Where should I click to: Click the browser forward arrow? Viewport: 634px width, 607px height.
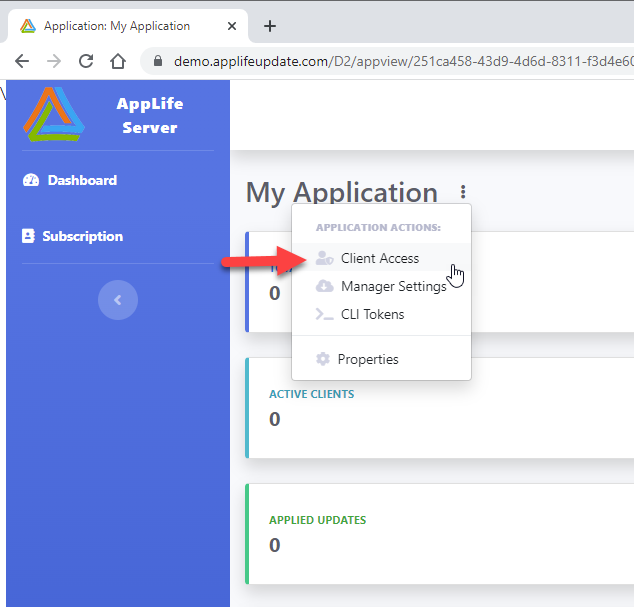(x=54, y=61)
